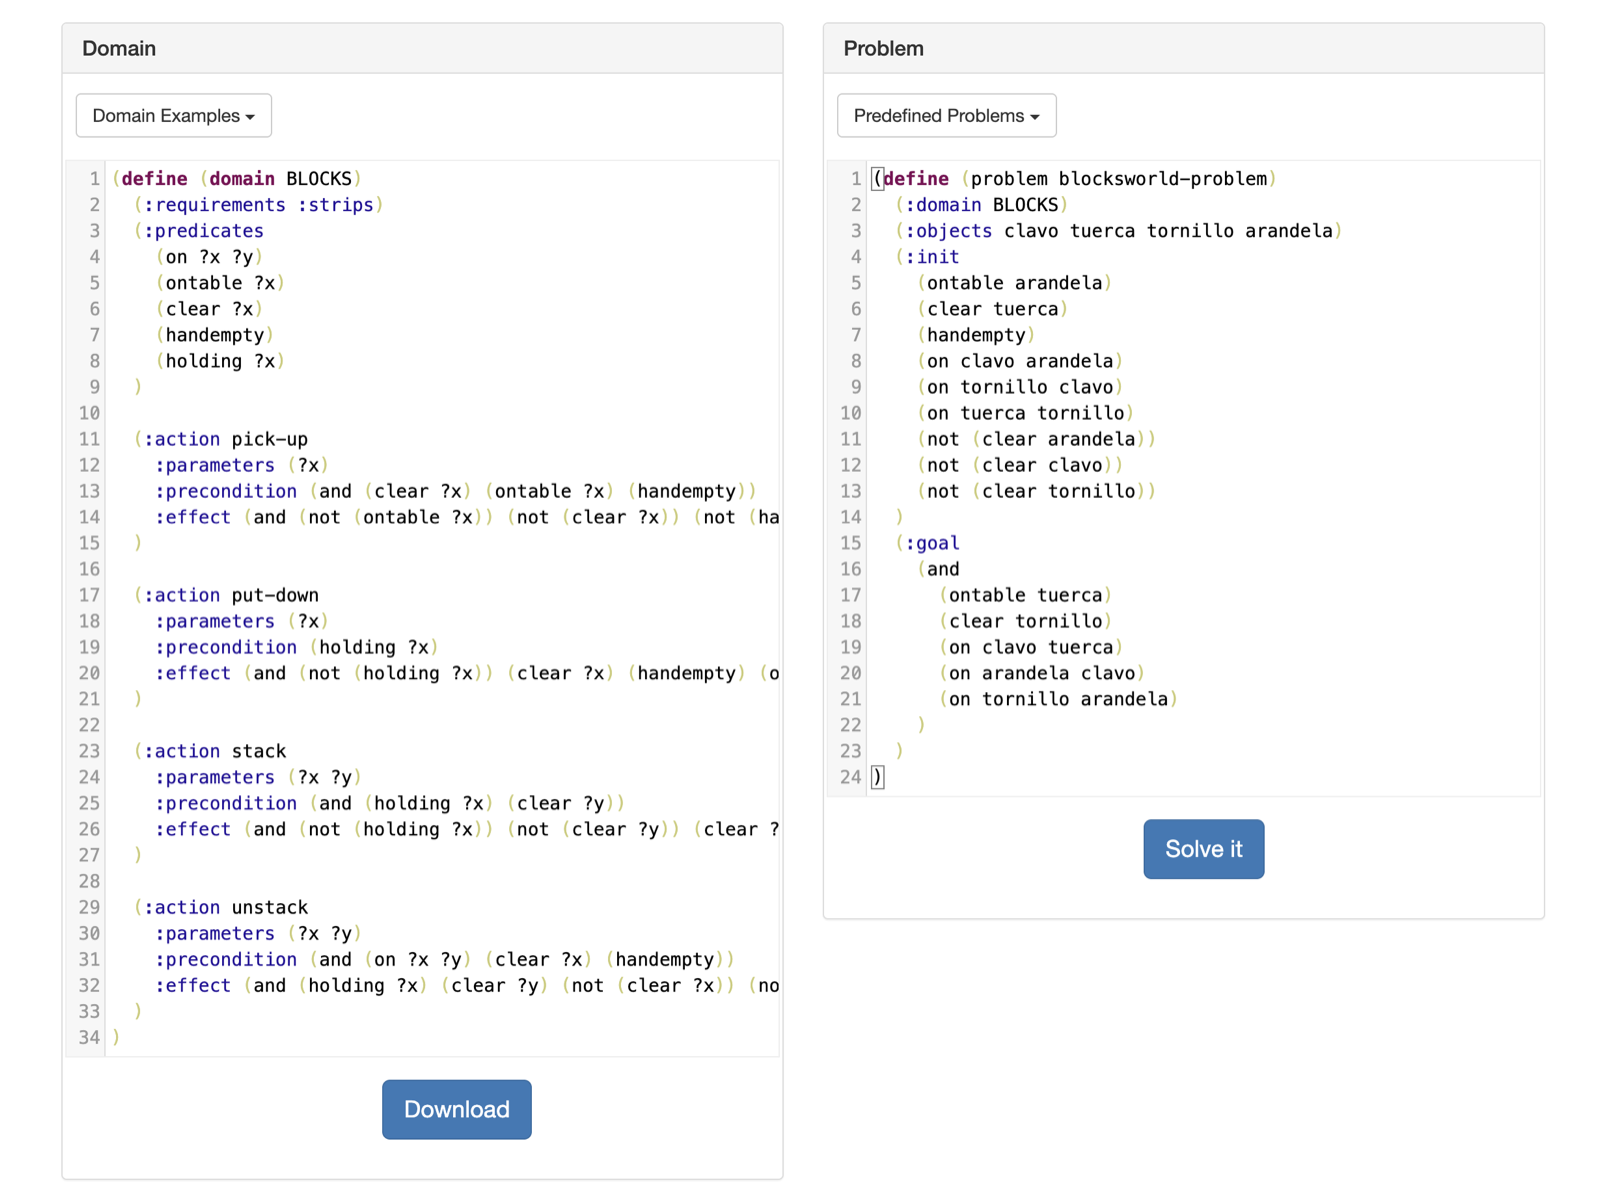Click '(define (problem blocksworld-problem)' line
This screenshot has height=1199, width=1600.
[x=1075, y=179]
